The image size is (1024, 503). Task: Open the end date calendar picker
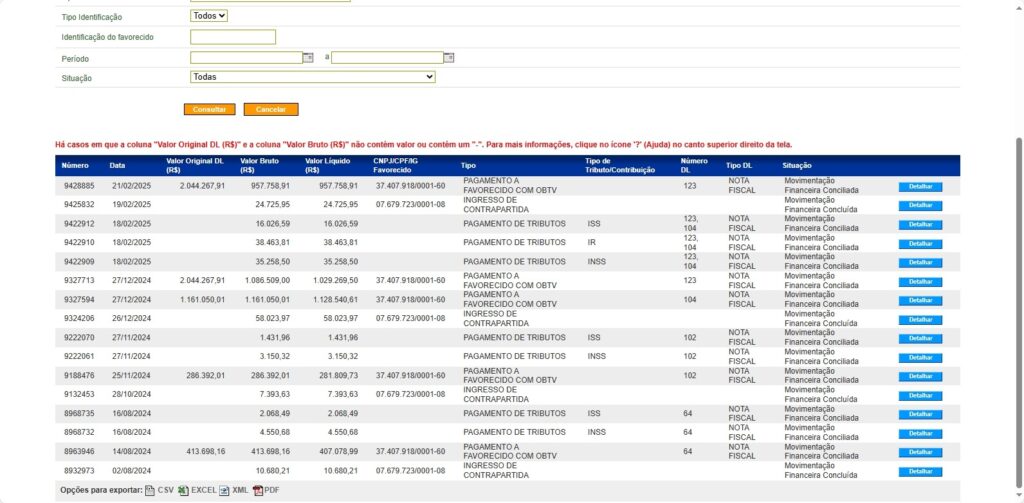(449, 58)
